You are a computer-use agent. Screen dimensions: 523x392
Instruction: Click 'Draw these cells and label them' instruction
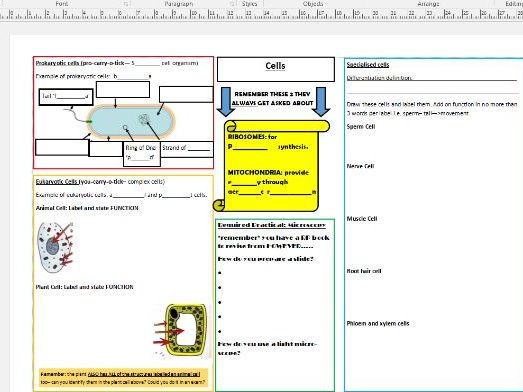point(432,109)
